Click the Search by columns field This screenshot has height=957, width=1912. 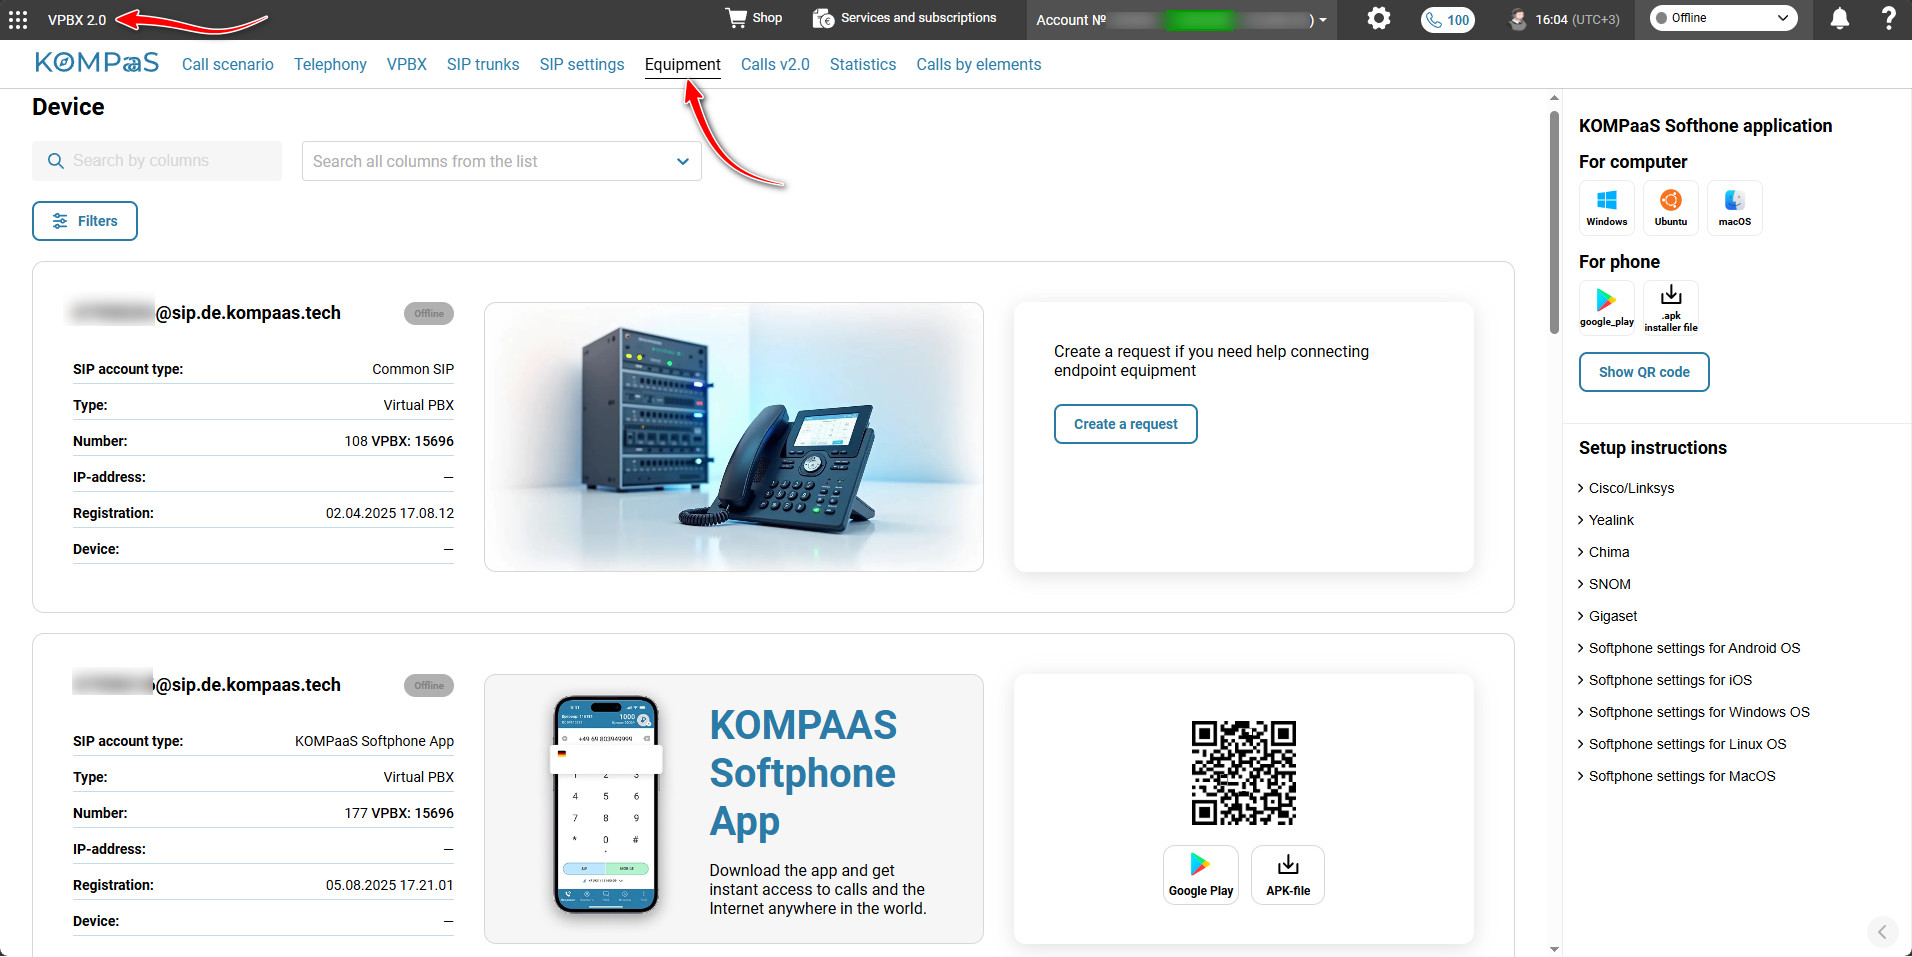[x=157, y=161]
